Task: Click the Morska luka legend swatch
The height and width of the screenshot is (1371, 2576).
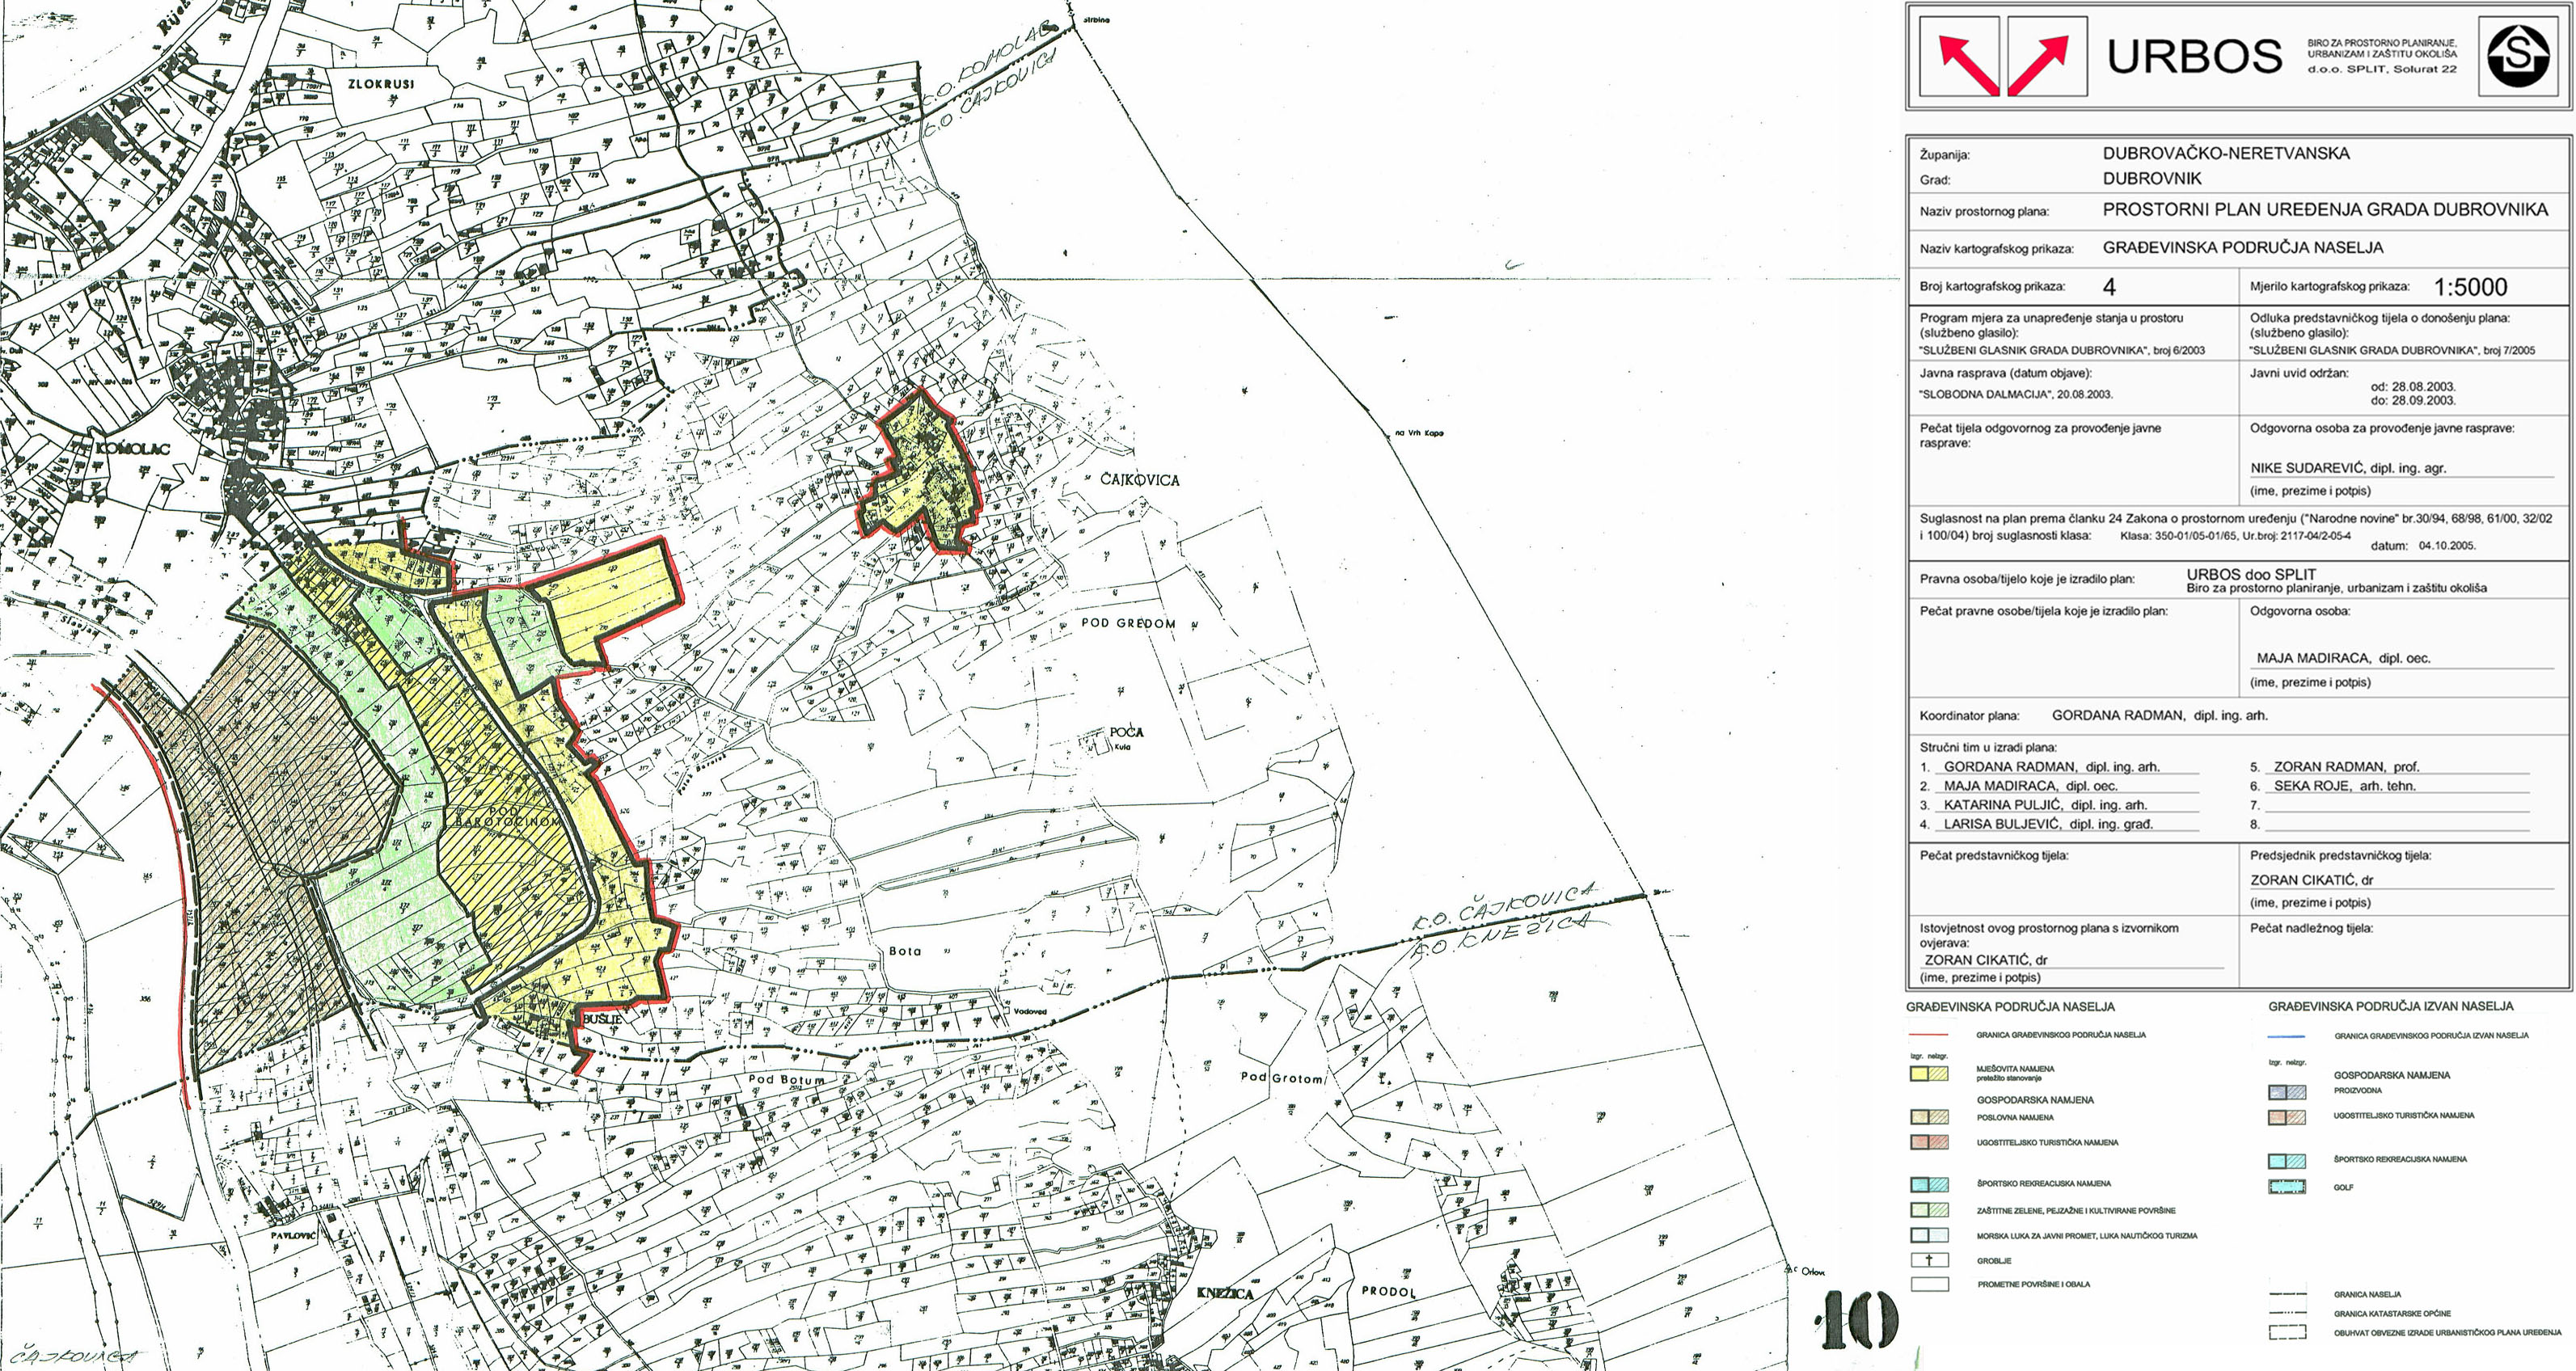Action: (x=1929, y=1236)
